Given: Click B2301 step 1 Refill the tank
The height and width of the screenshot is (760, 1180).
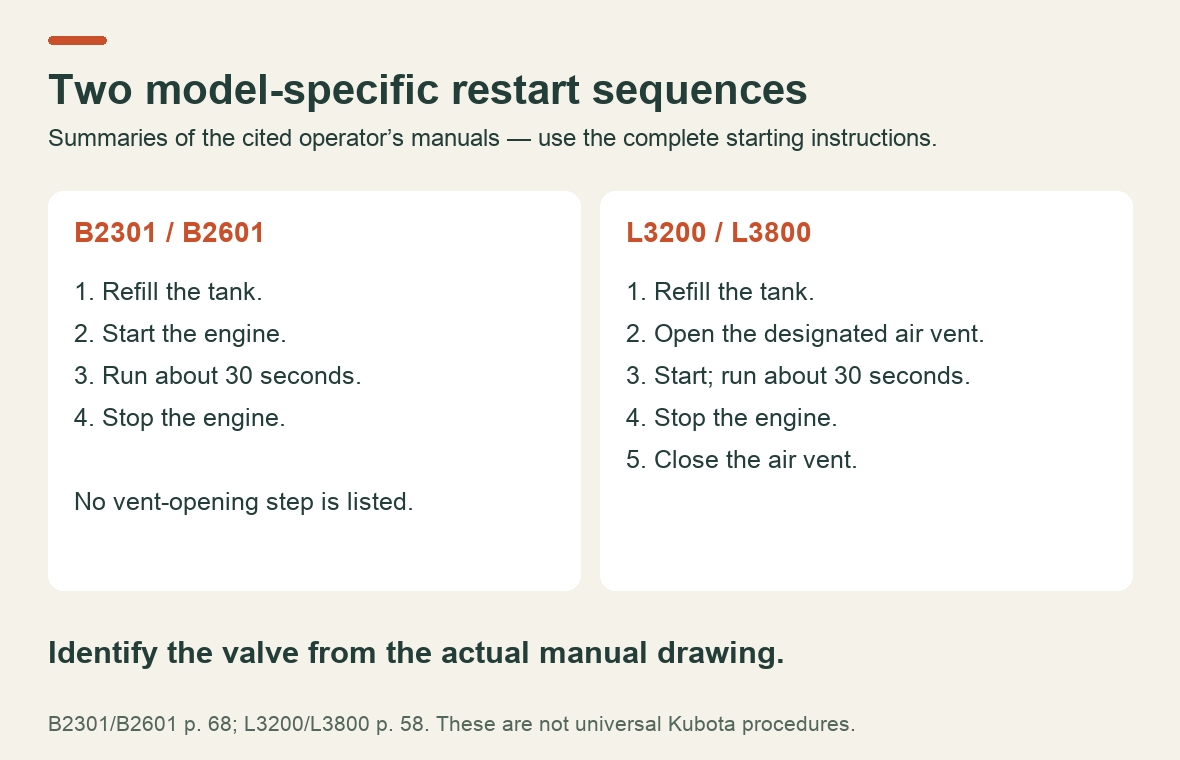Looking at the screenshot, I should (x=169, y=292).
